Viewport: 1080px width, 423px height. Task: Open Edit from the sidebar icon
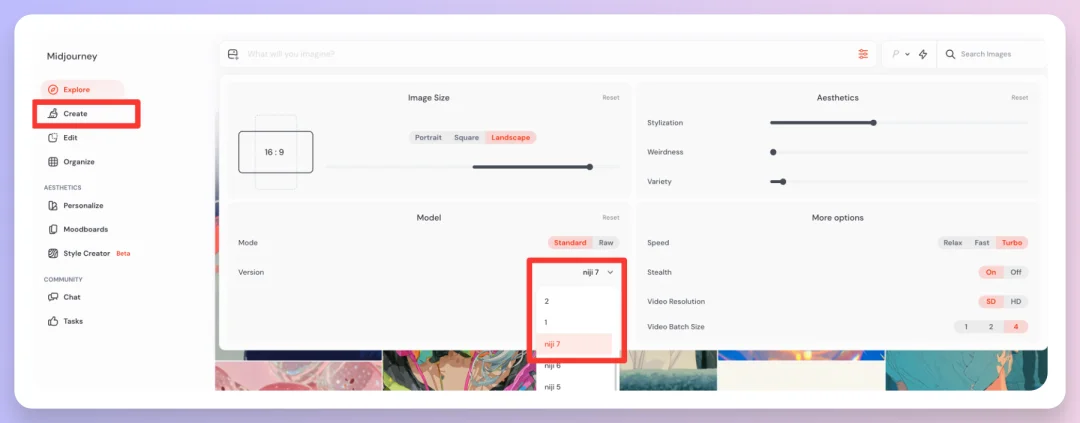pyautogui.click(x=54, y=138)
